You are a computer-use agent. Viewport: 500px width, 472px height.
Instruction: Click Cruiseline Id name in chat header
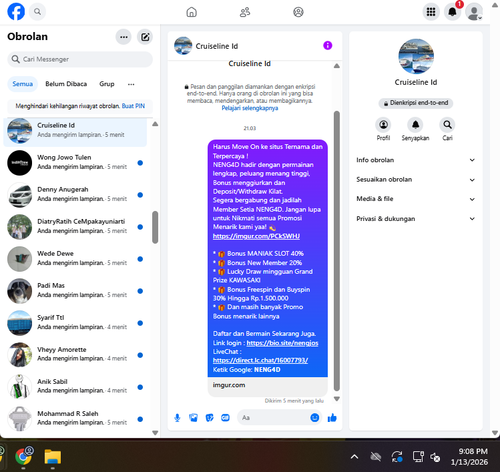coord(217,46)
